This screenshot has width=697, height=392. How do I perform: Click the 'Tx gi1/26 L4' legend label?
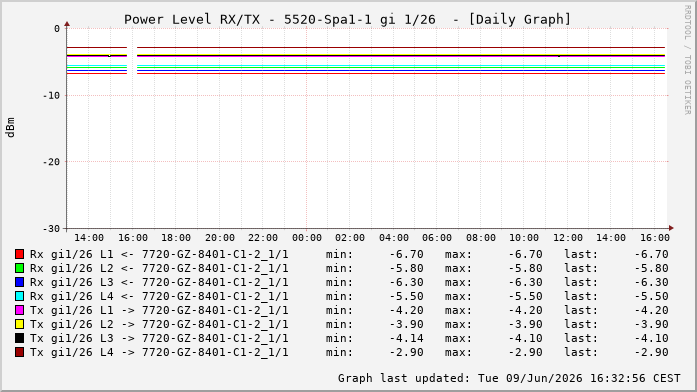point(72,352)
